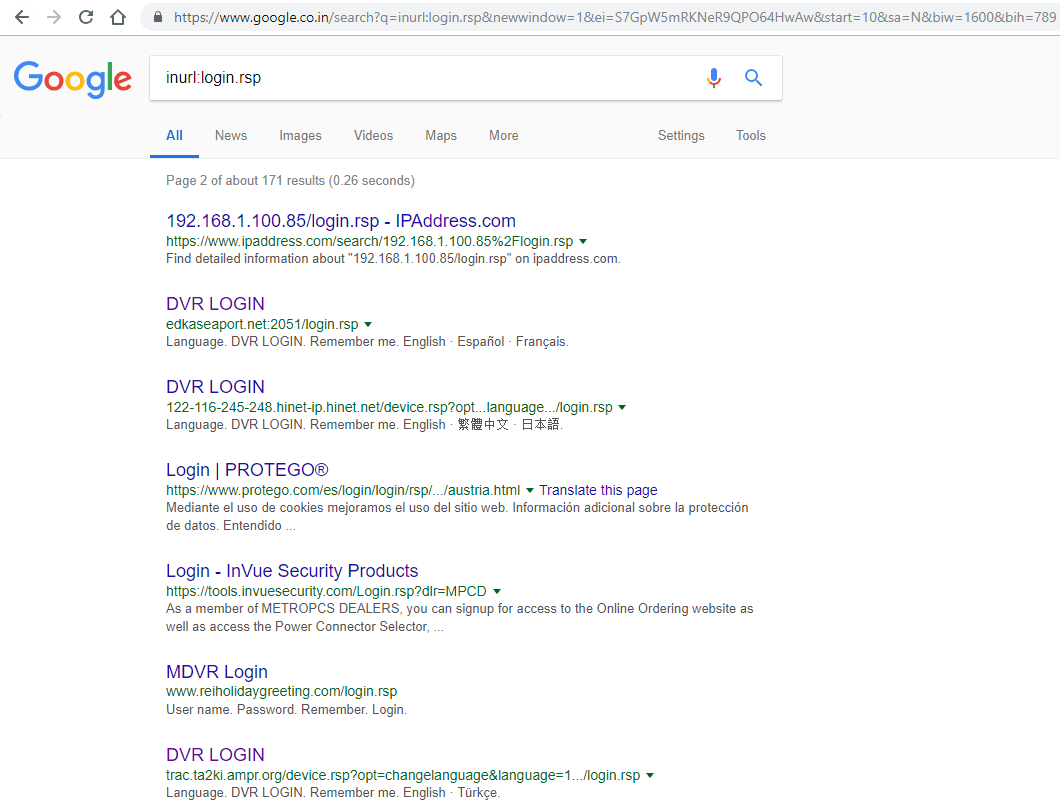Click snippet 'User name. Password. Remember. Login.'
Screen dimensions: 1060x804
tap(286, 709)
